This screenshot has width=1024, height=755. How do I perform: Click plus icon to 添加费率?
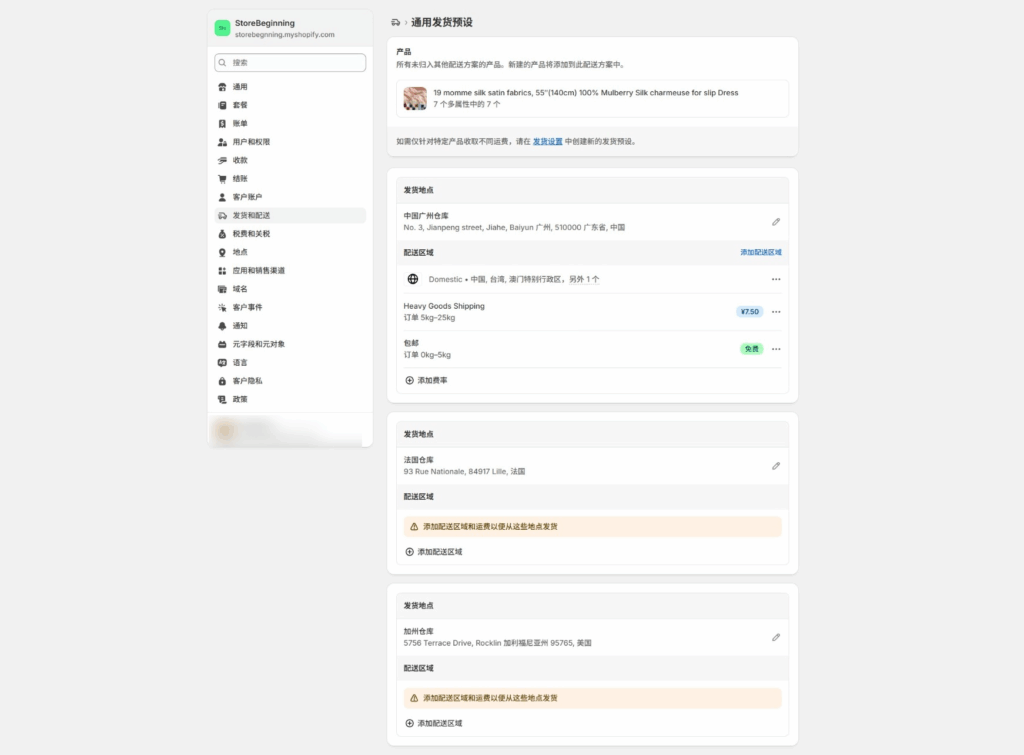[410, 380]
